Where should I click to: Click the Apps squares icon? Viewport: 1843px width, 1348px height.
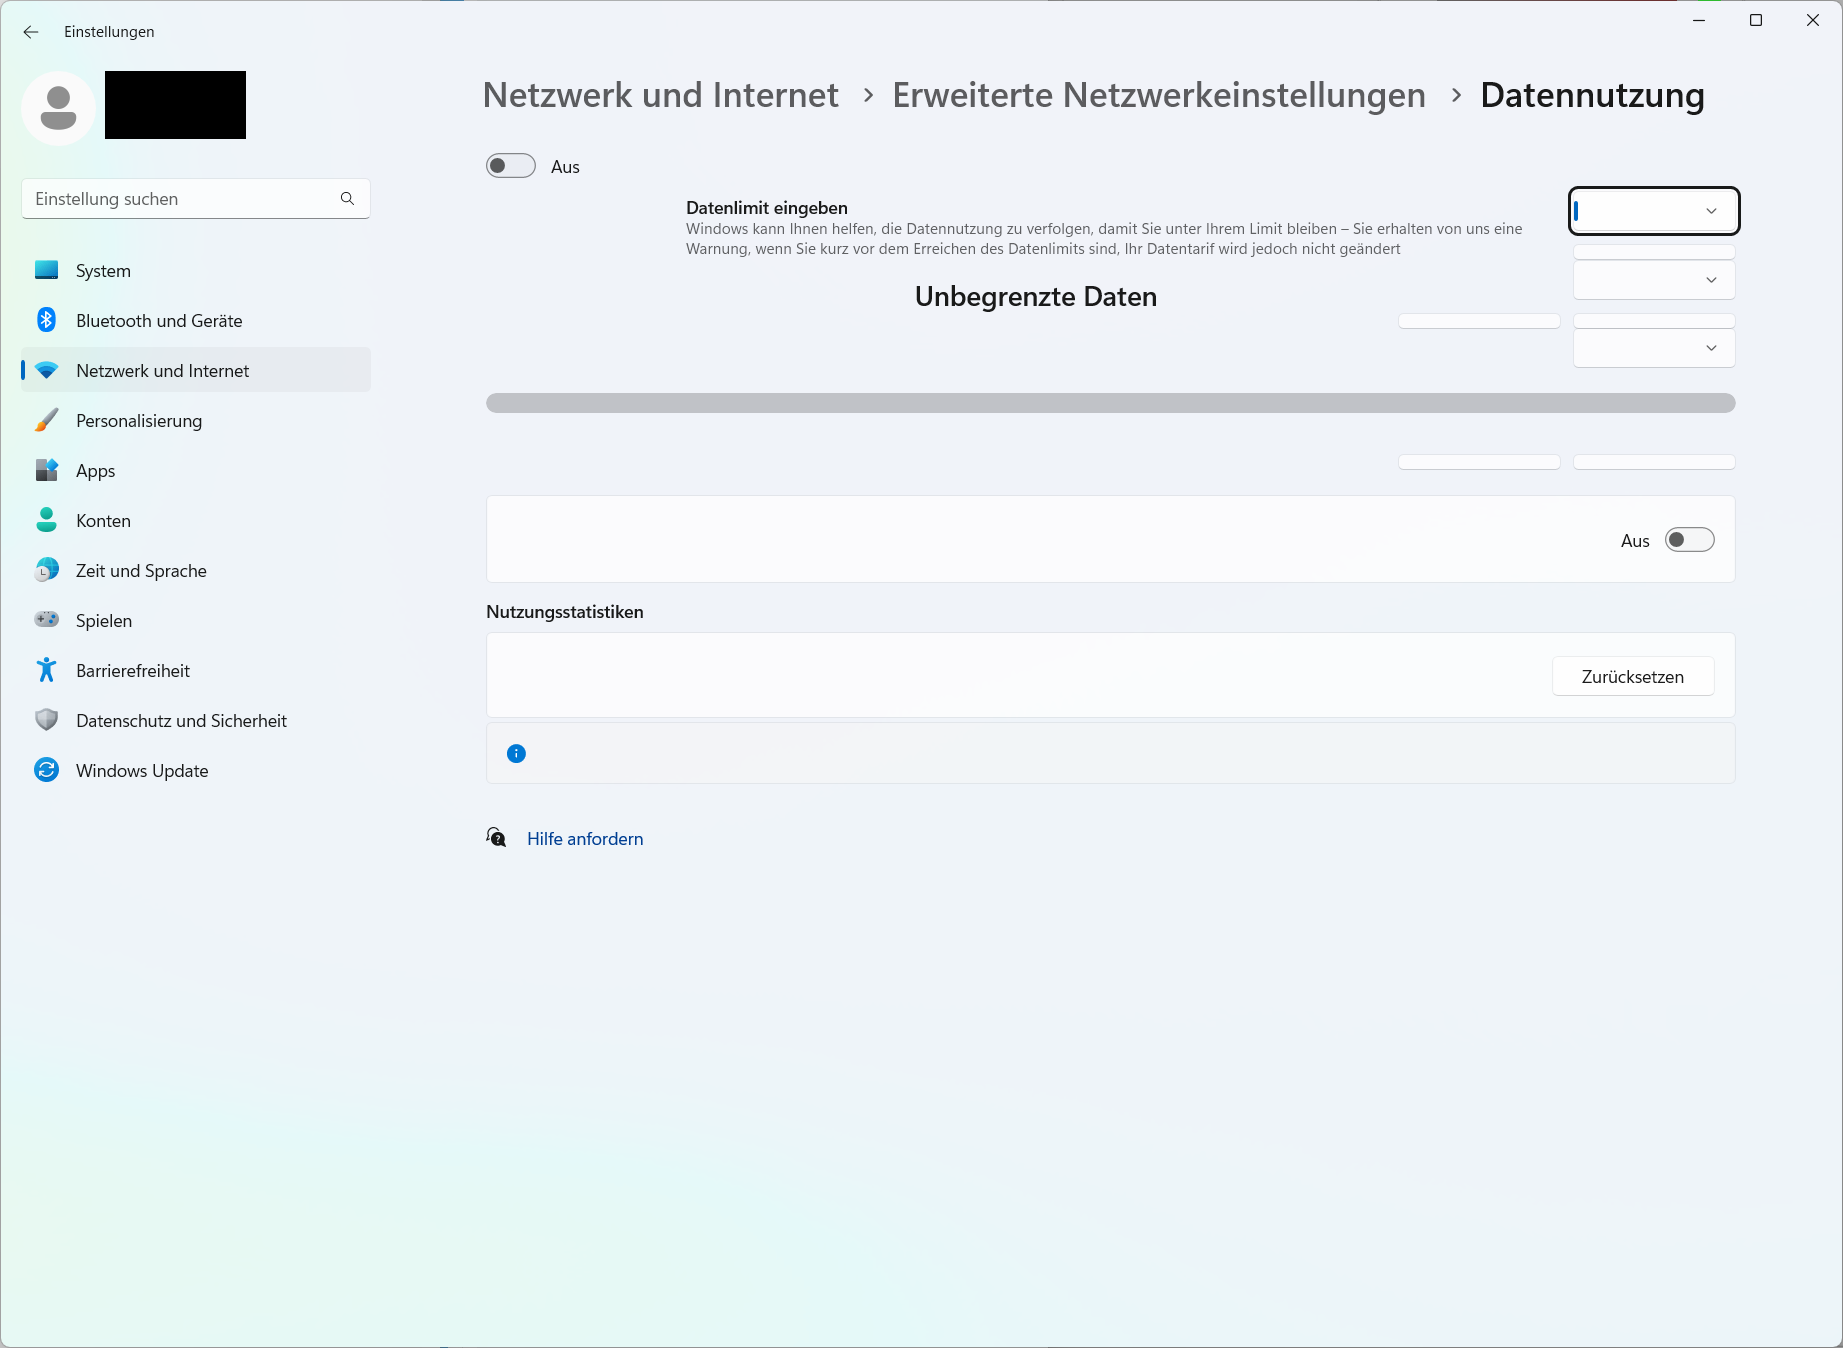tap(46, 470)
